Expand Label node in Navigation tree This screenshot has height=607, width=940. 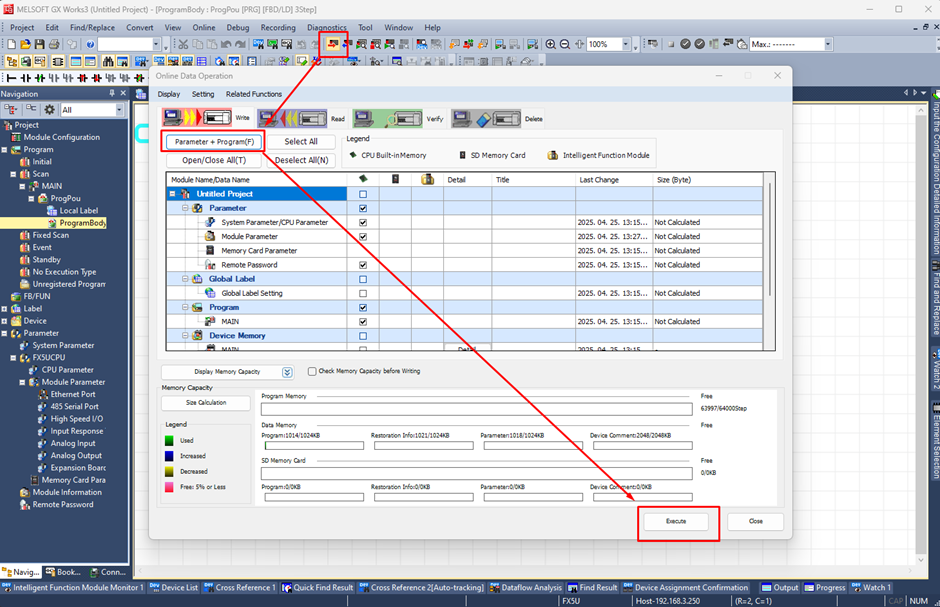tap(4, 309)
